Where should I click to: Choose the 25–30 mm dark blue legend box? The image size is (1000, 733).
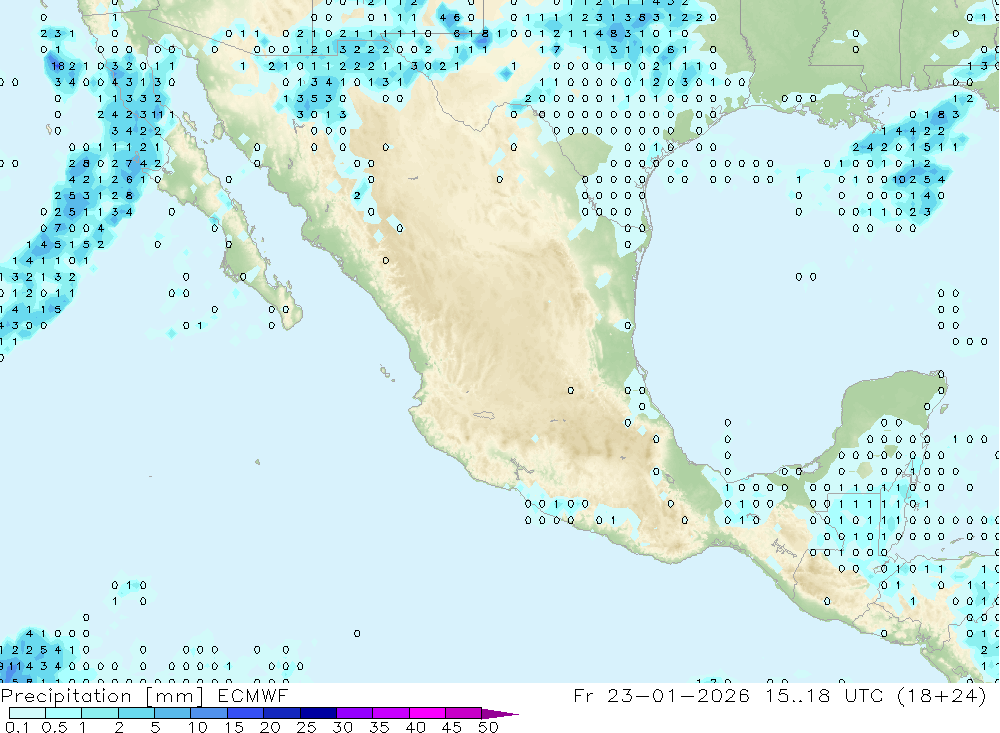pos(318,713)
